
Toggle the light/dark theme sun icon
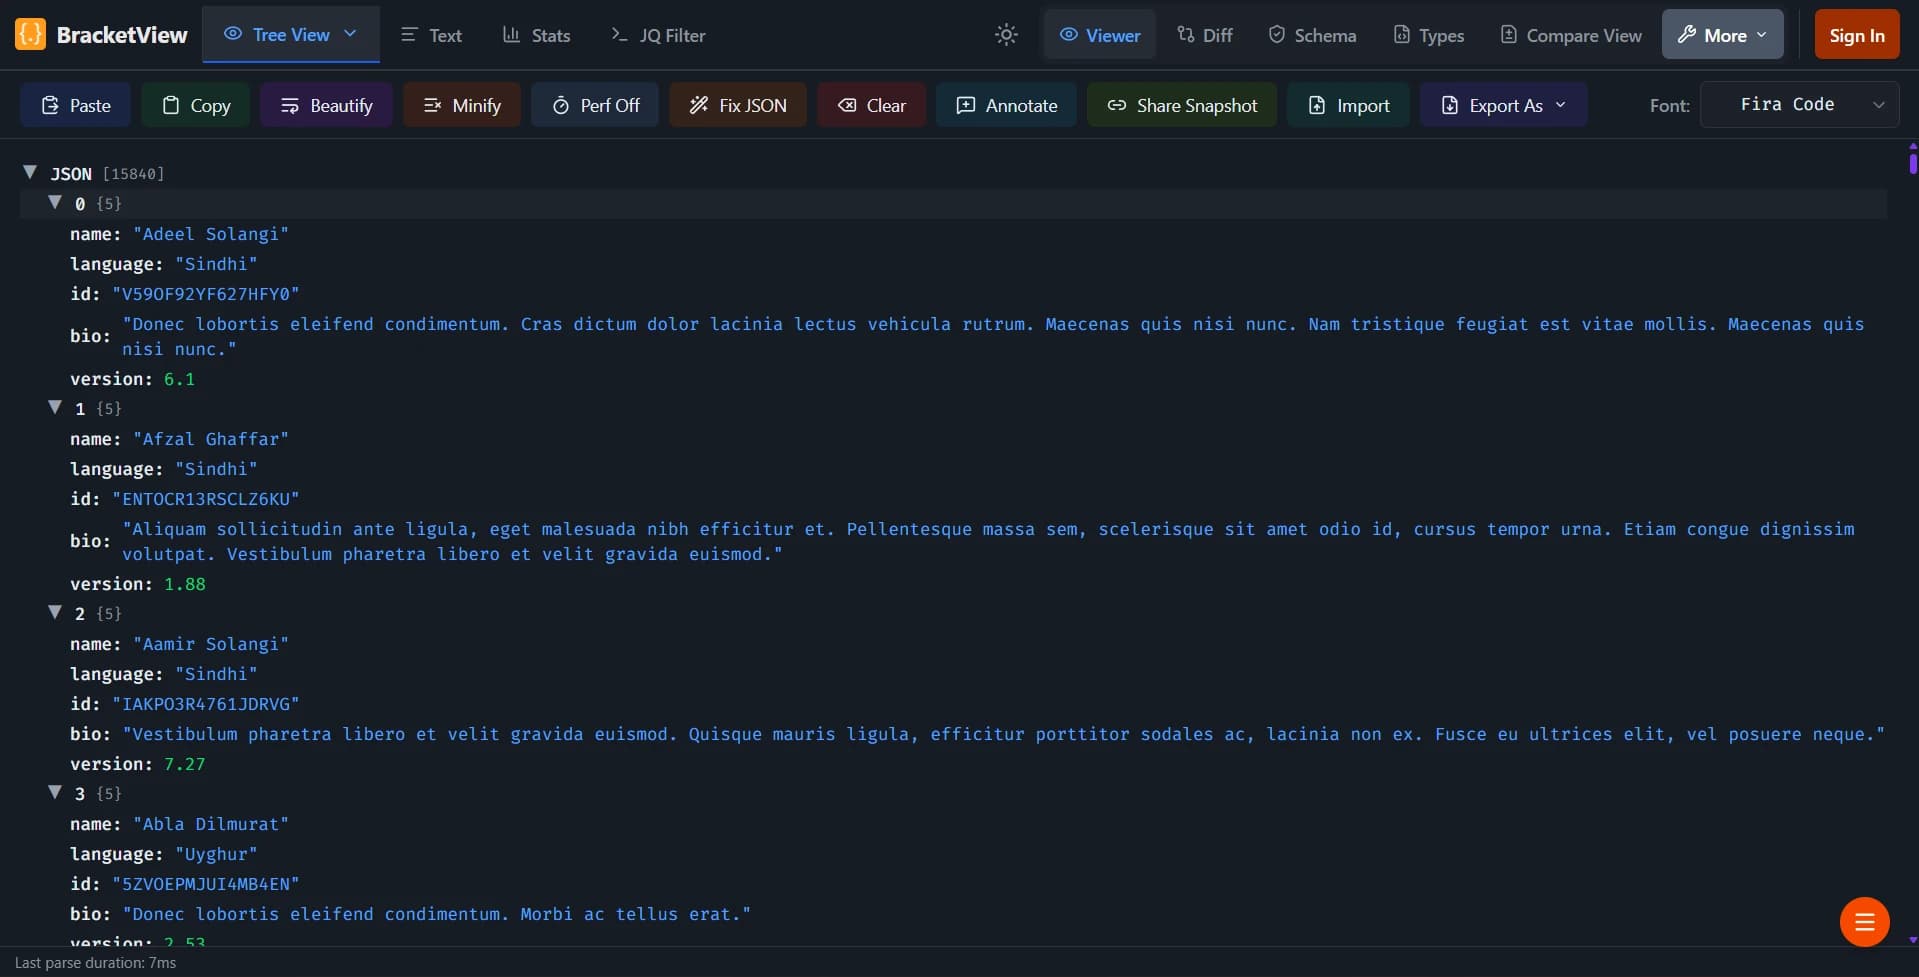tap(1006, 35)
